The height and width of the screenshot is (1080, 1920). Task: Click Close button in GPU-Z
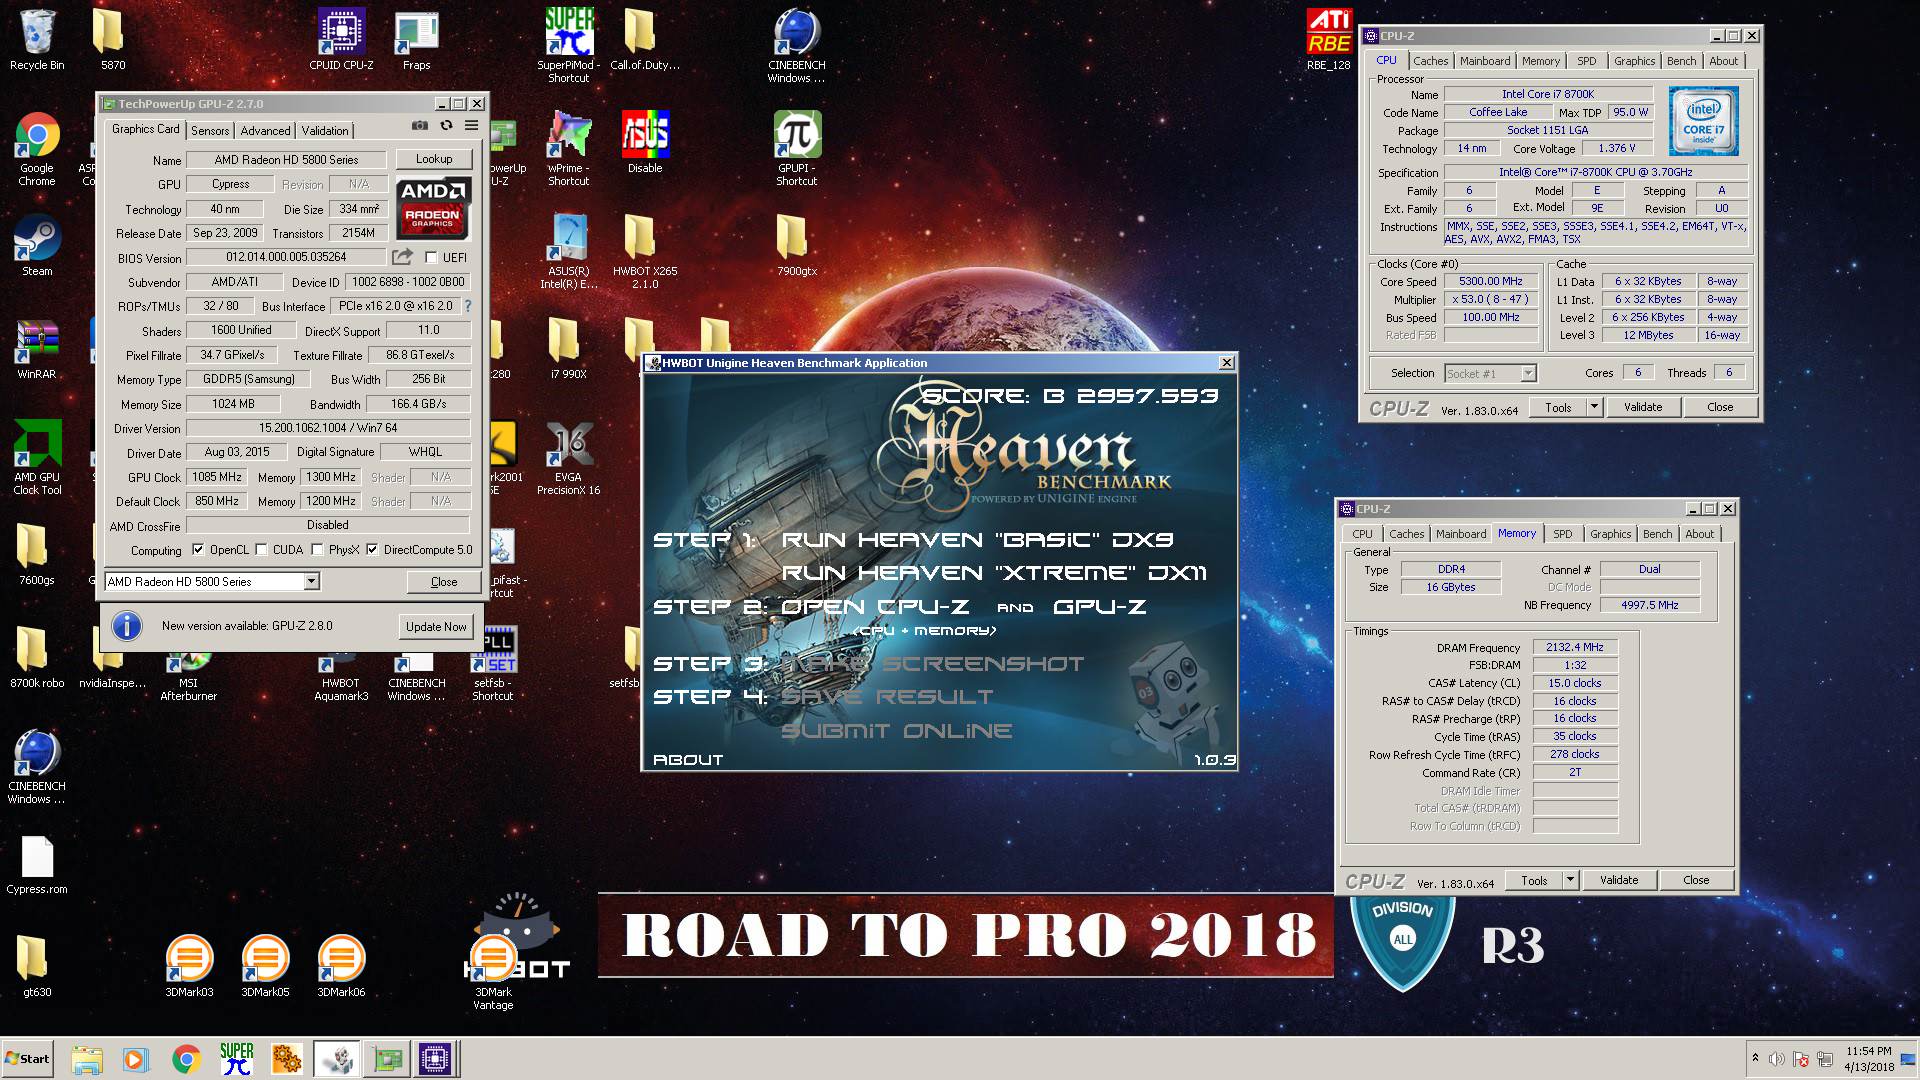(x=444, y=581)
